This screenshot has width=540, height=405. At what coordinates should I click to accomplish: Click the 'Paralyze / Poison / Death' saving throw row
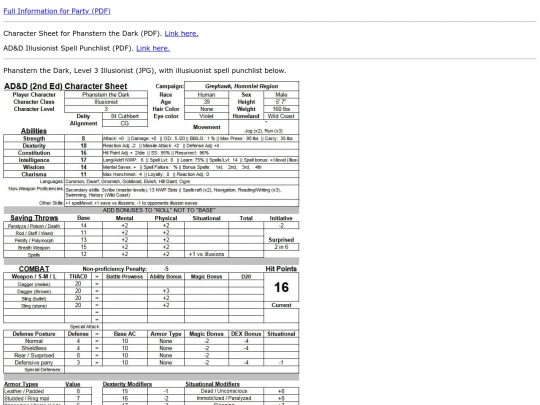134,226
